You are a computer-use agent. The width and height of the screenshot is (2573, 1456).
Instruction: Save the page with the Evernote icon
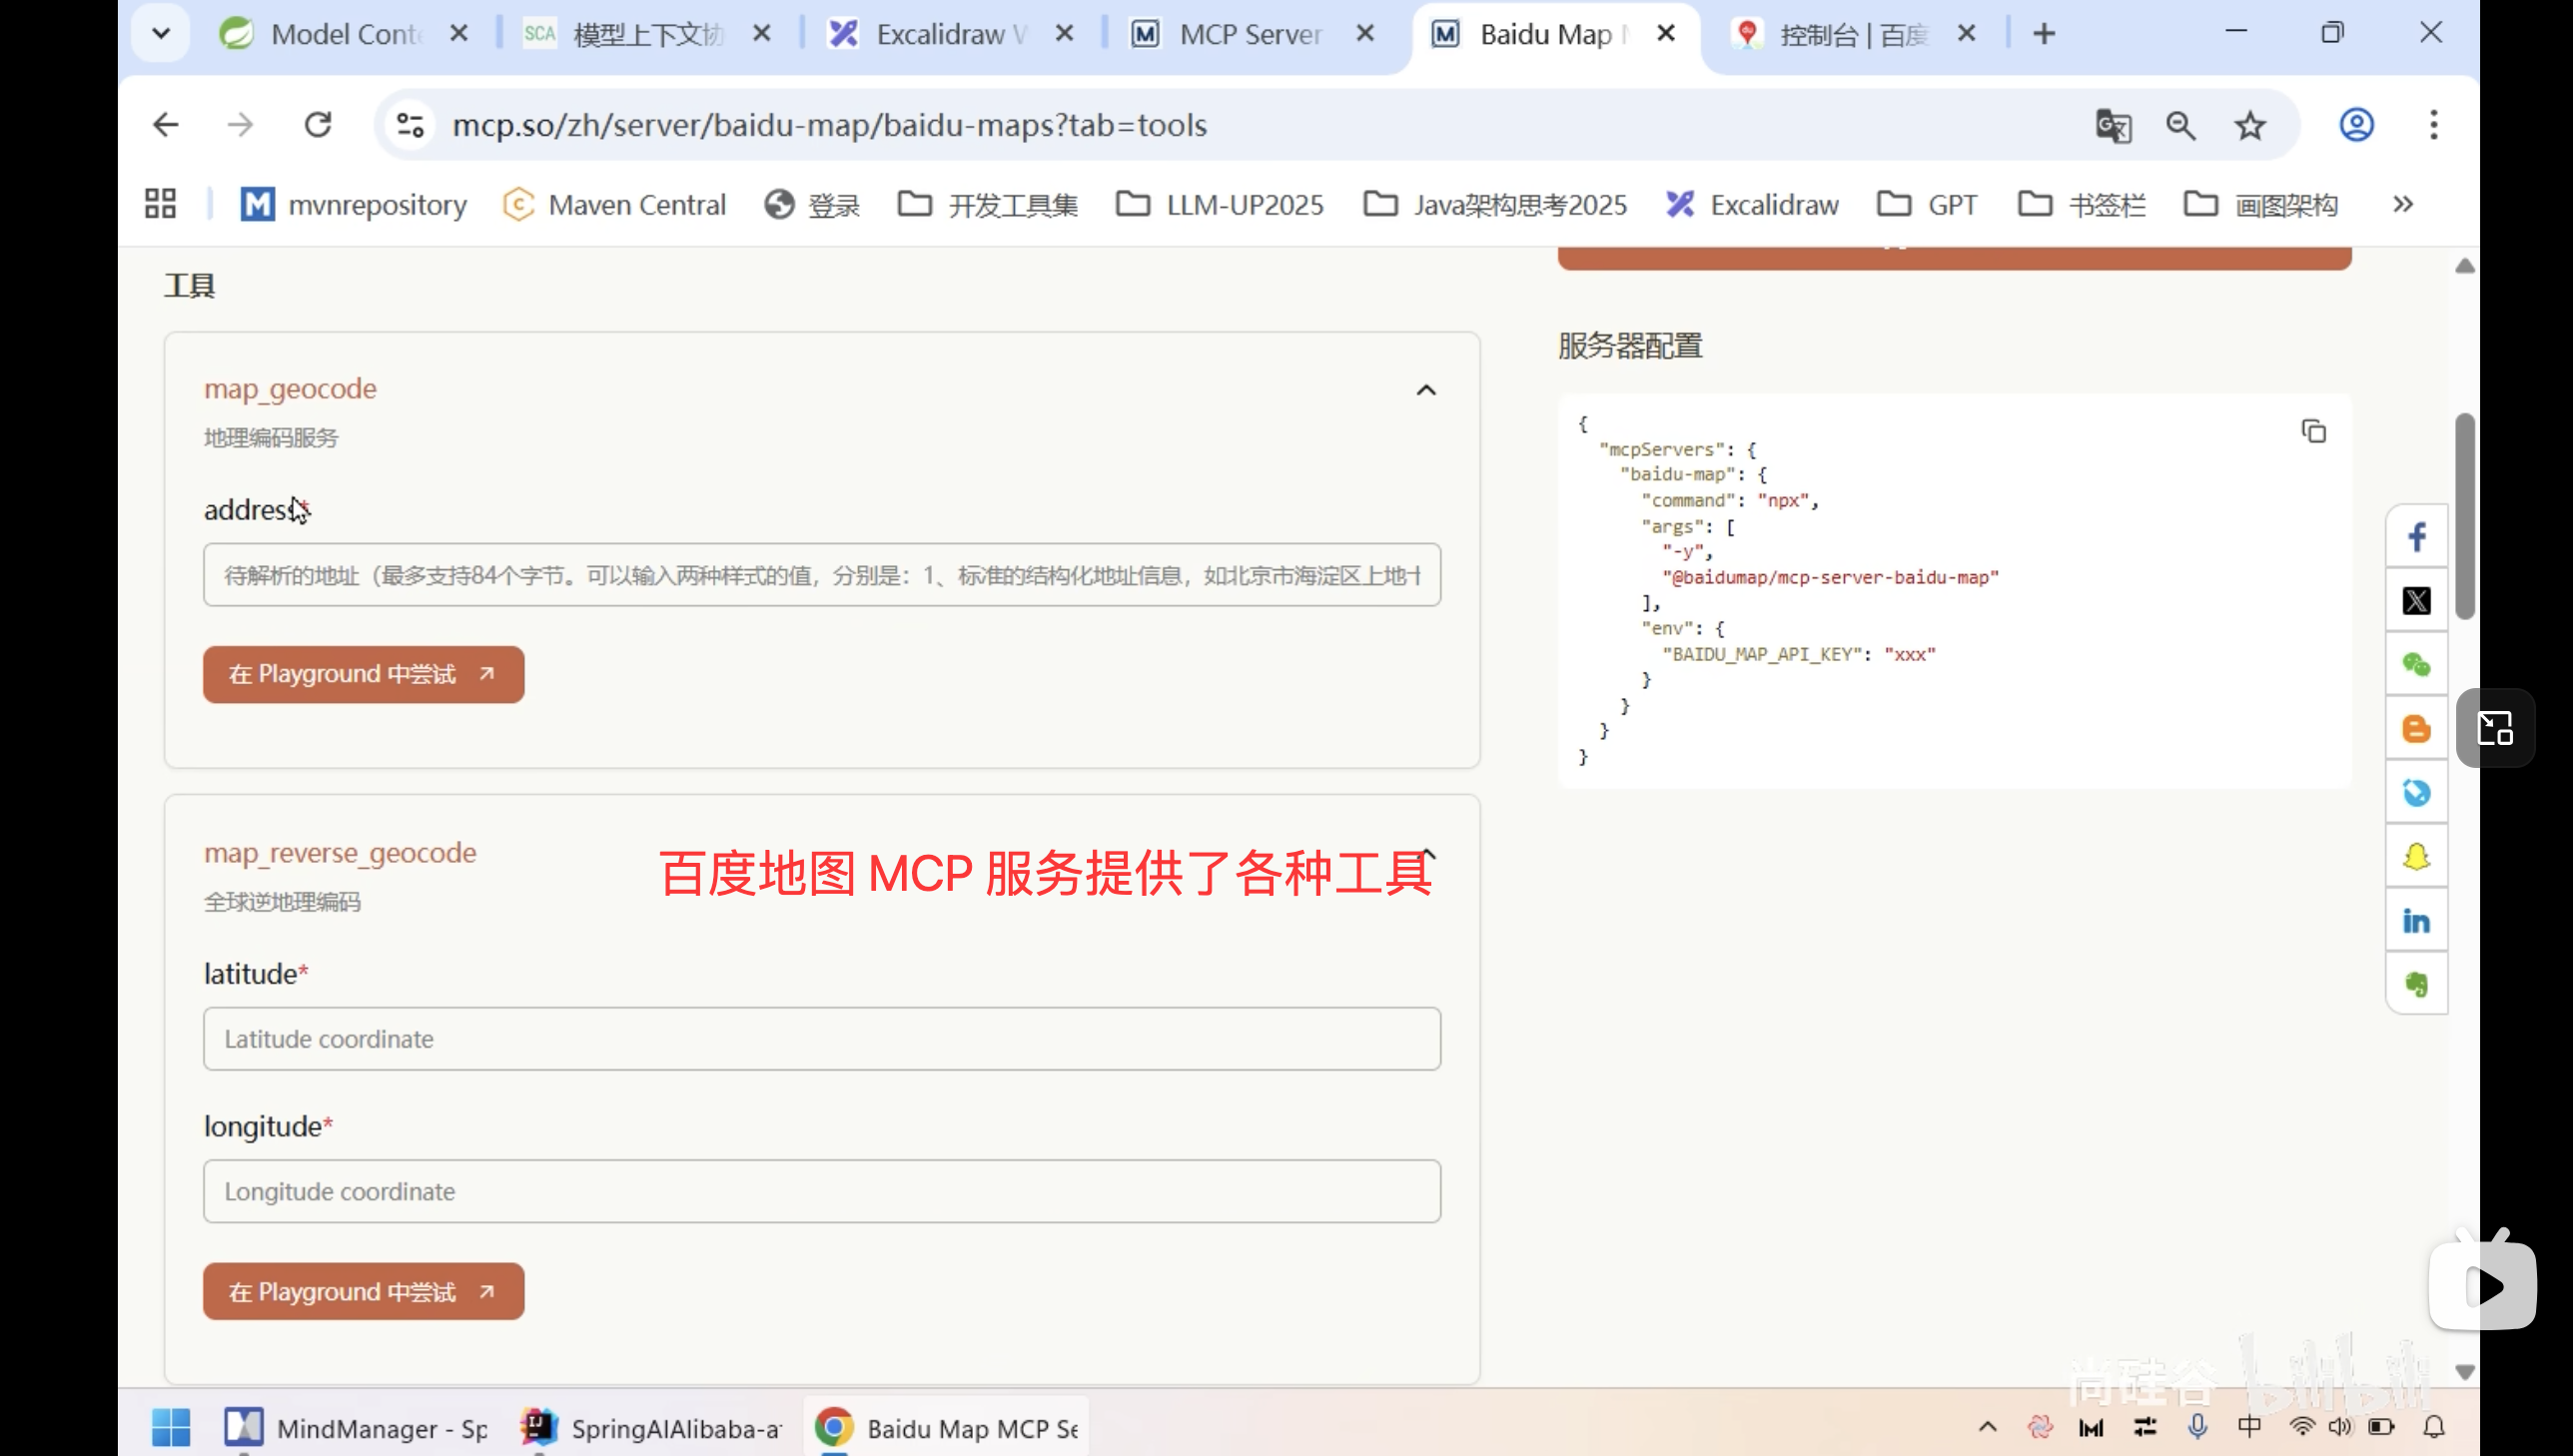[x=2417, y=983]
